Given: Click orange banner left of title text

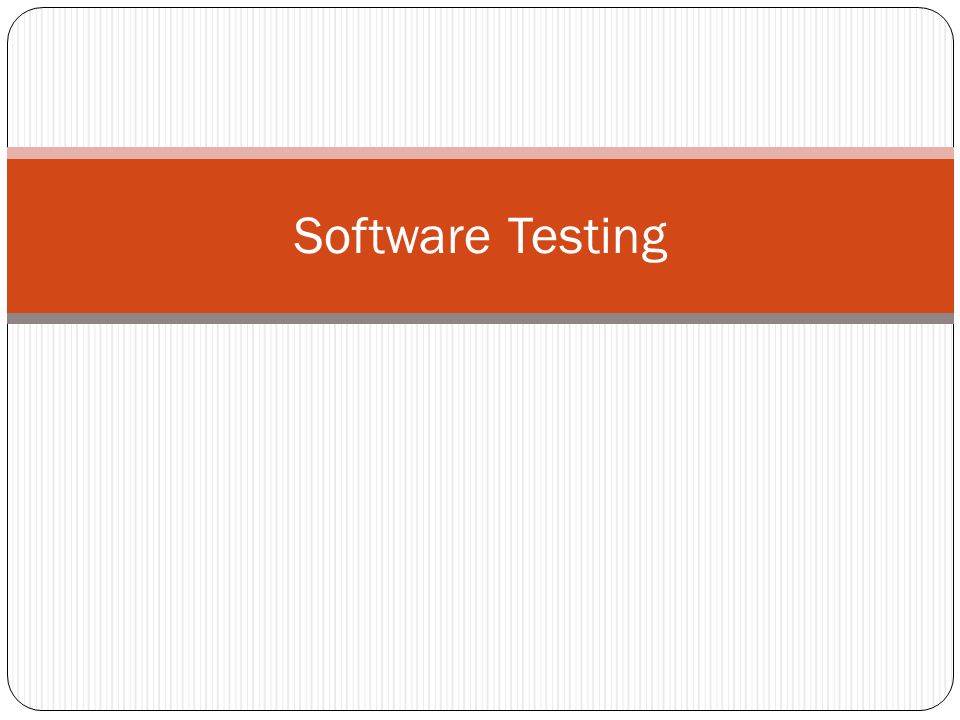Looking at the screenshot, I should 150,236.
